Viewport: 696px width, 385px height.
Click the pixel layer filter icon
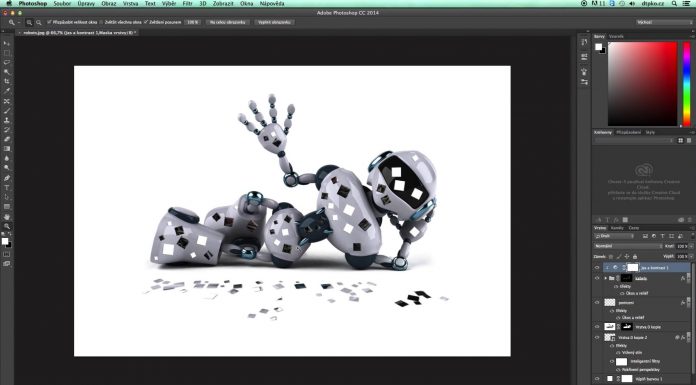pos(645,236)
